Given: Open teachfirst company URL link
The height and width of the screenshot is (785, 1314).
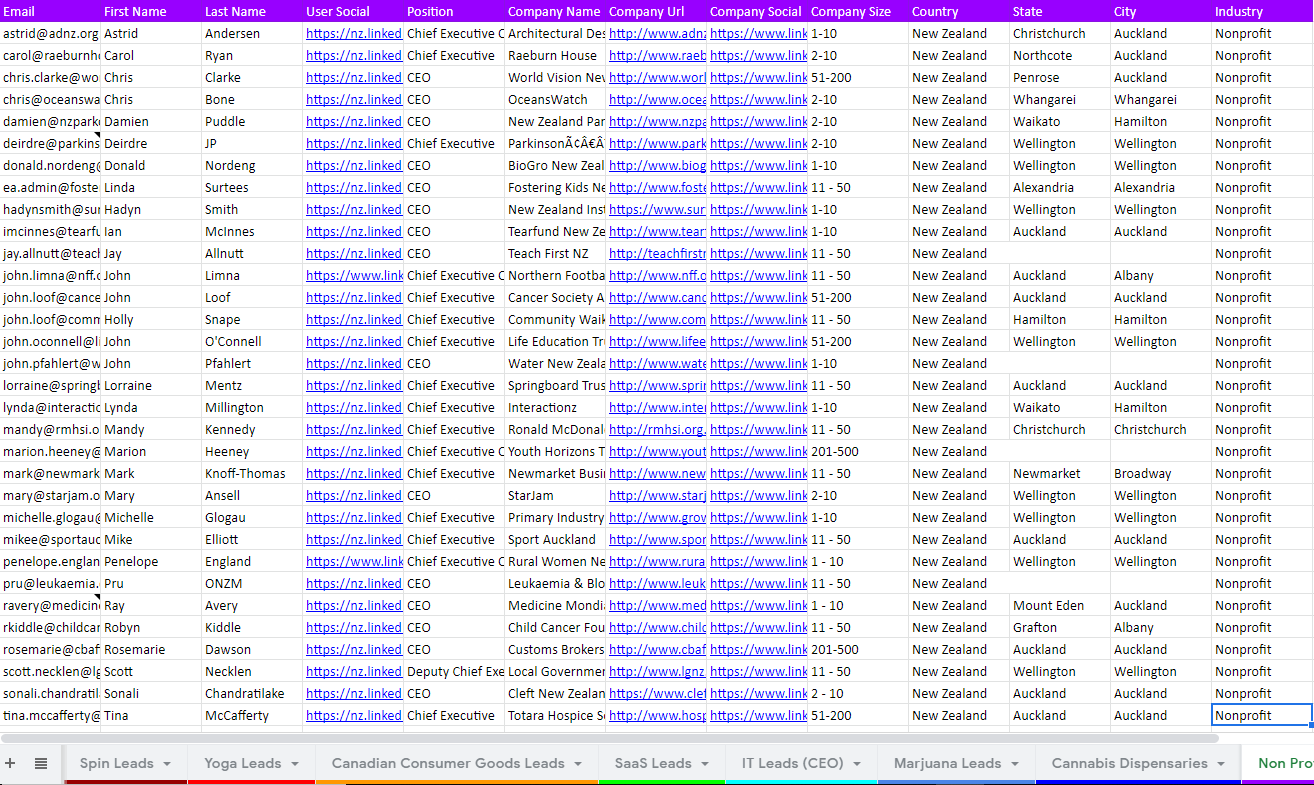Looking at the screenshot, I should (x=657, y=253).
